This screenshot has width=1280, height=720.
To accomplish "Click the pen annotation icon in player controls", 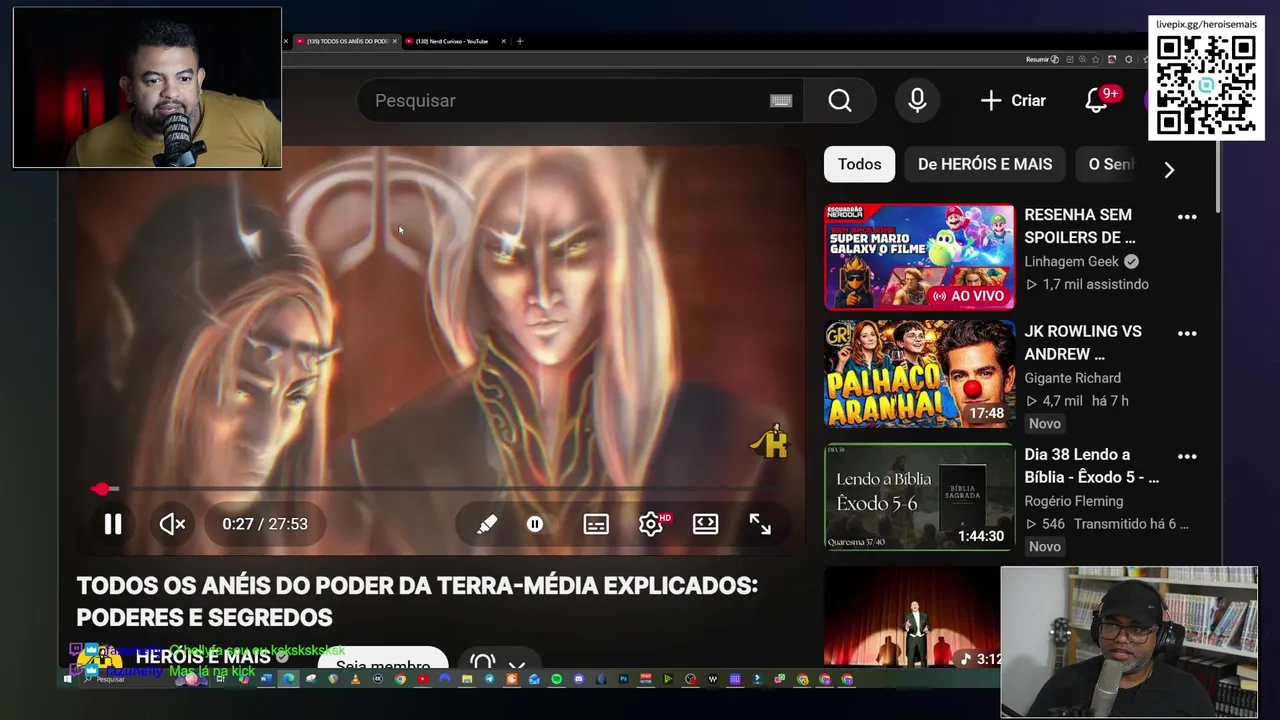I will [487, 524].
